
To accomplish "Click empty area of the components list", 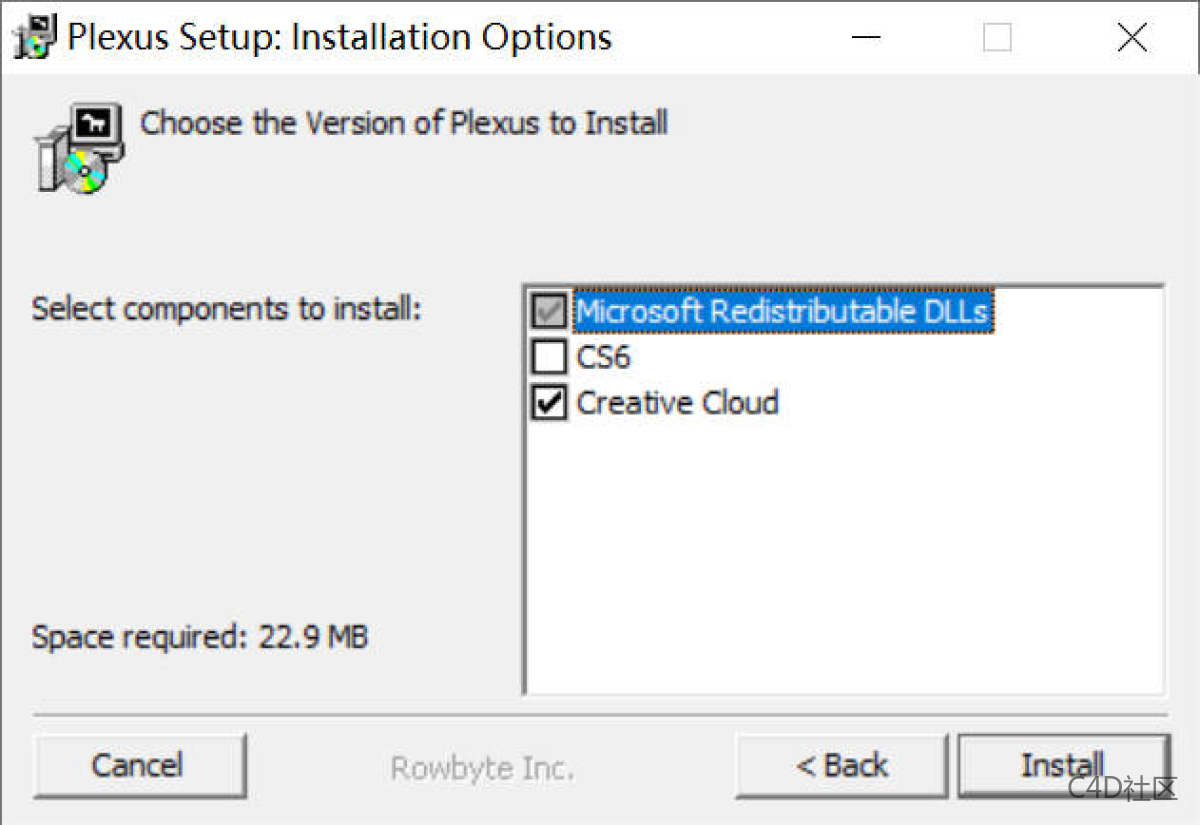I will pyautogui.click(x=842, y=560).
